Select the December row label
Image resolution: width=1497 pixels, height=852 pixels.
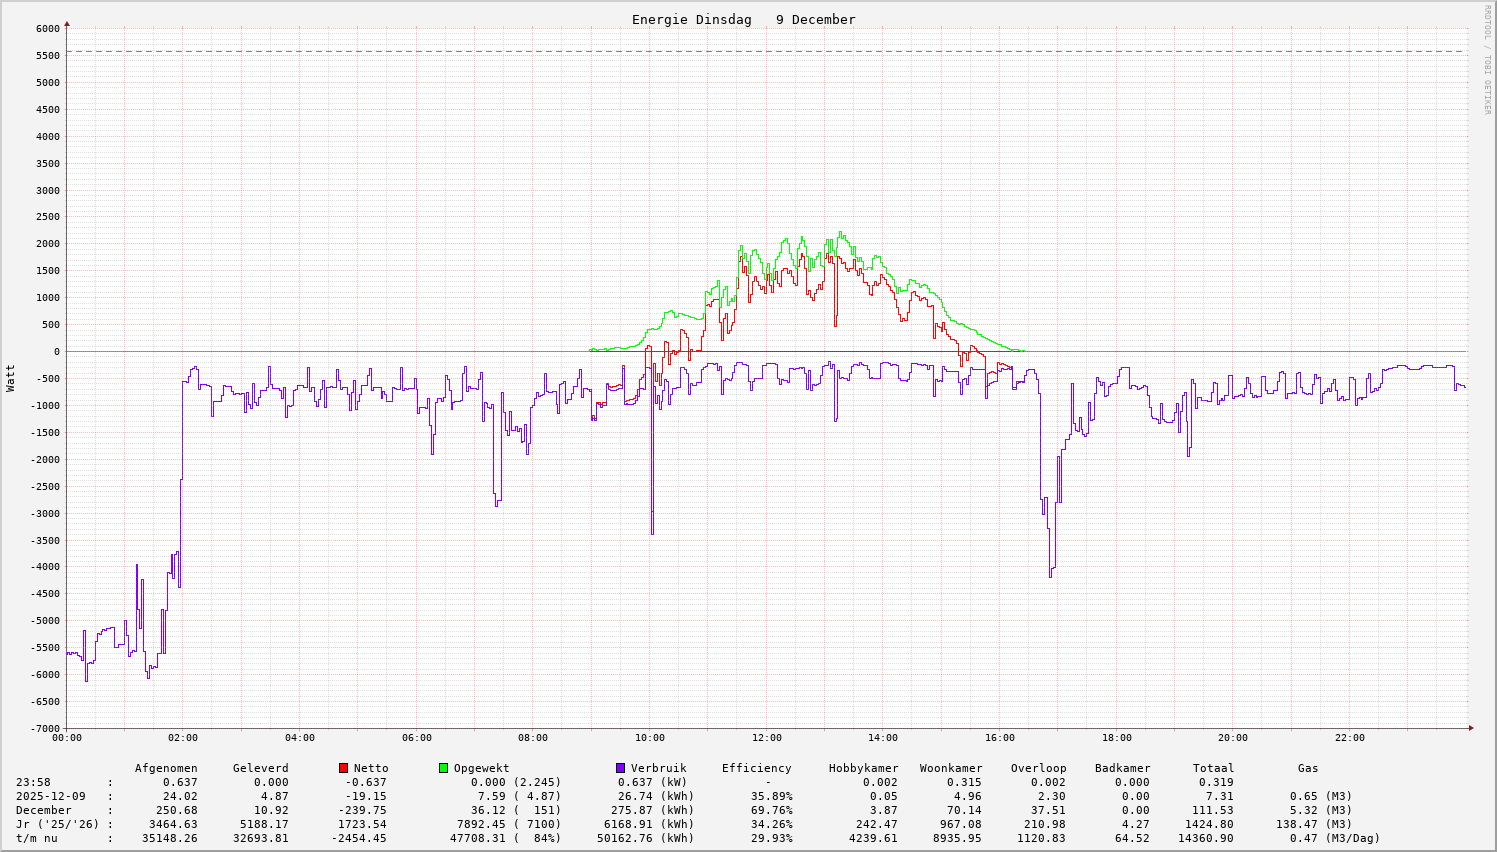click(x=43, y=810)
